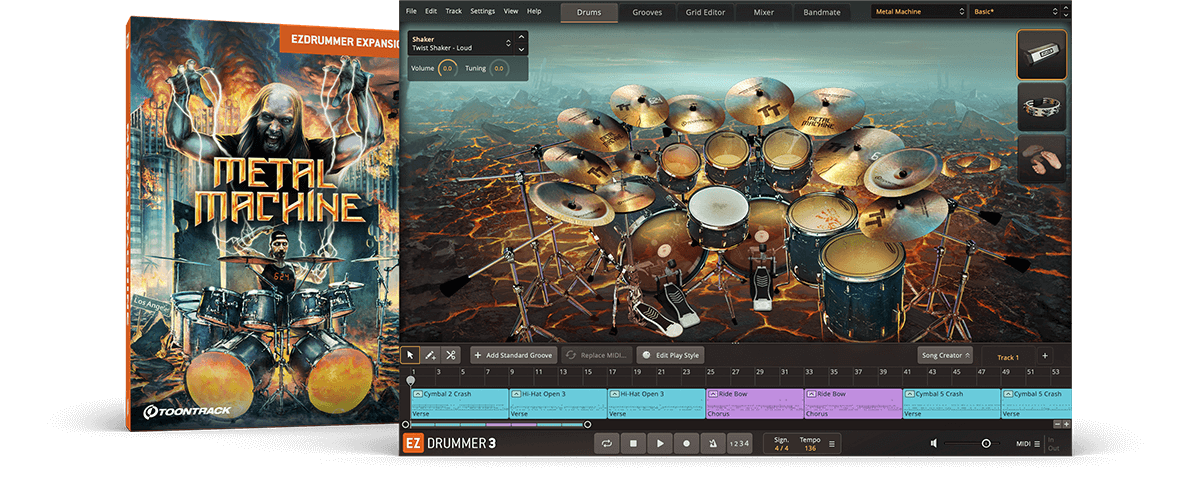Viewport: 1200px width, 488px height.
Task: Select the scissors cut tool
Action: coord(451,355)
